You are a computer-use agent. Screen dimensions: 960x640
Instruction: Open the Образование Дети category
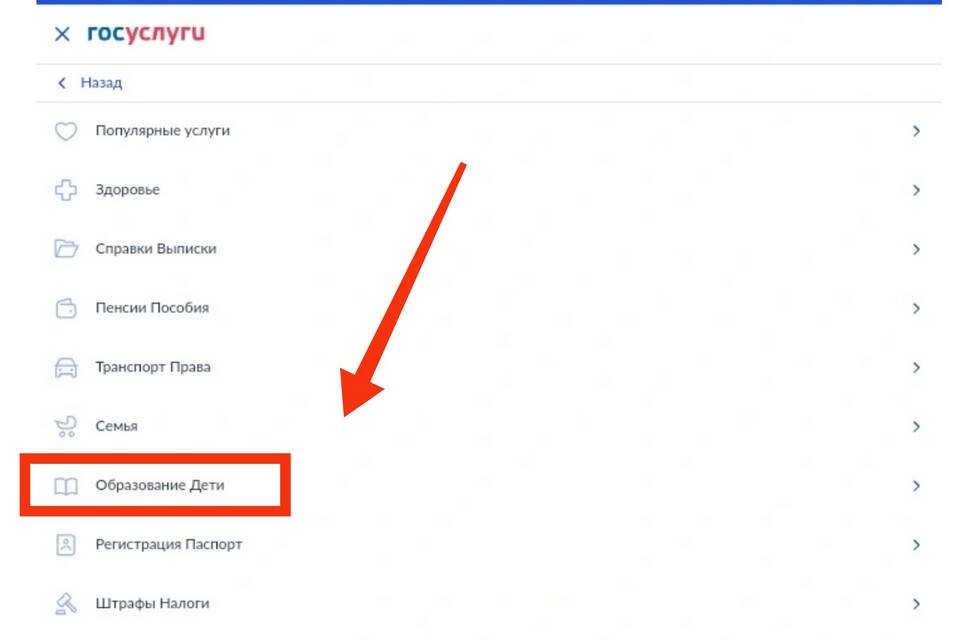click(489, 486)
